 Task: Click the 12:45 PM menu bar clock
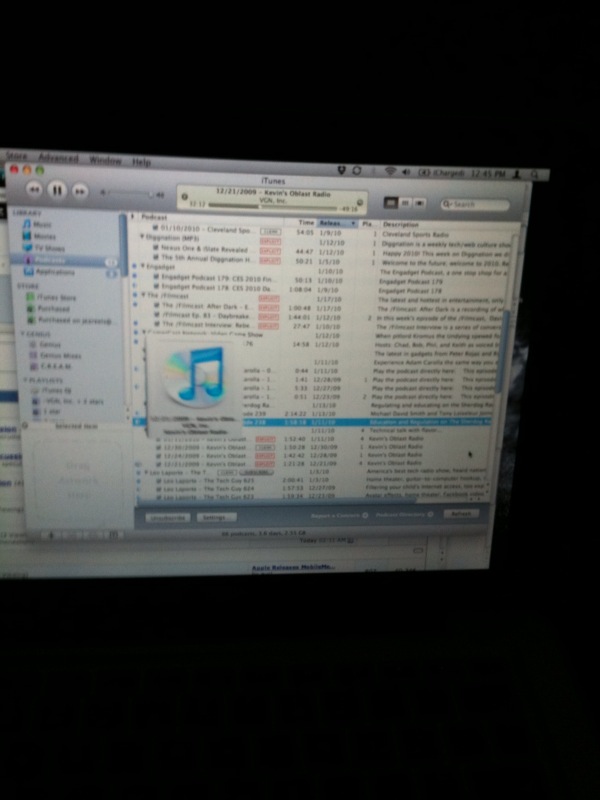488,173
